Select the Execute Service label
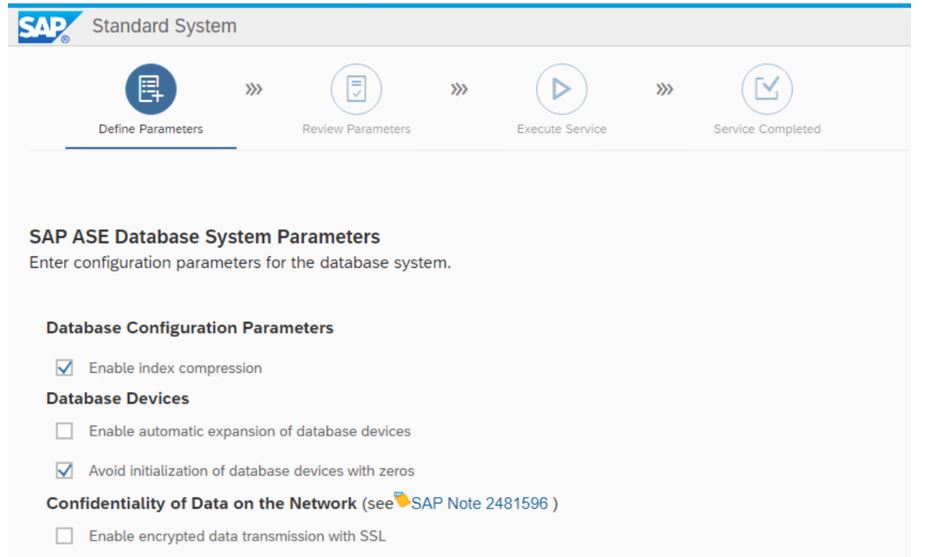 [562, 129]
